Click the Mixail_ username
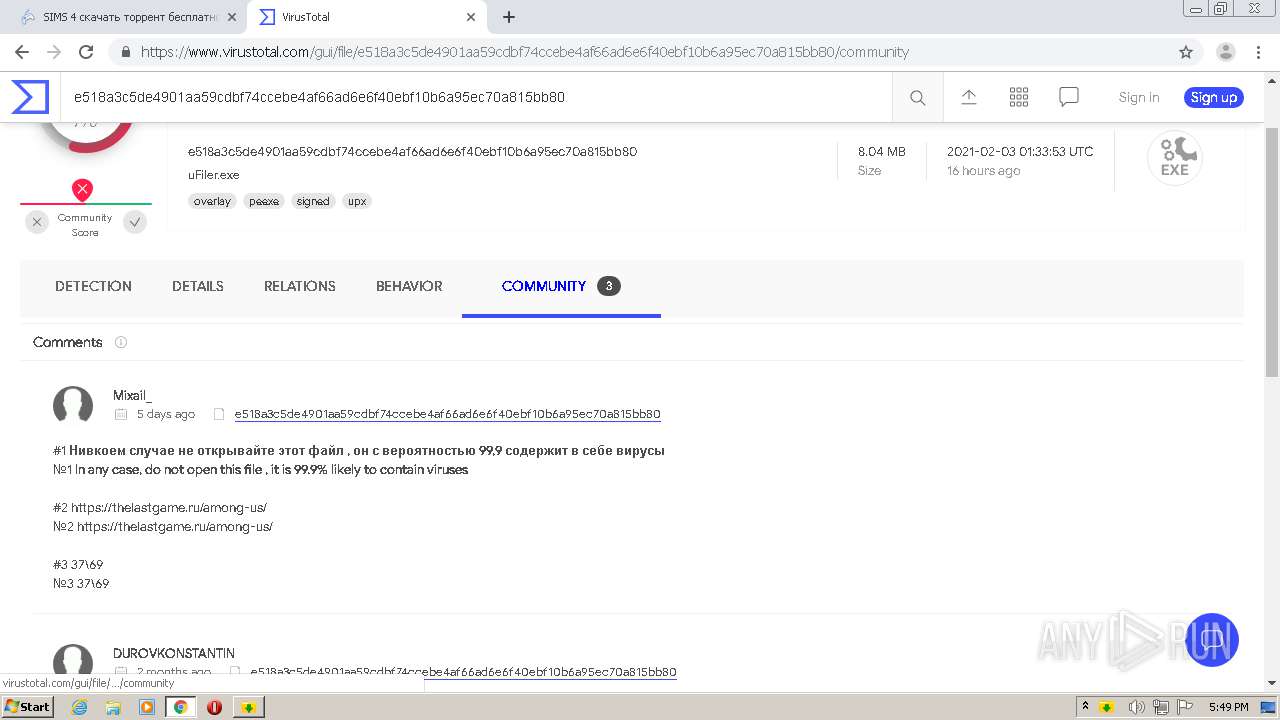Image resolution: width=1280 pixels, height=720 pixels. [132, 395]
